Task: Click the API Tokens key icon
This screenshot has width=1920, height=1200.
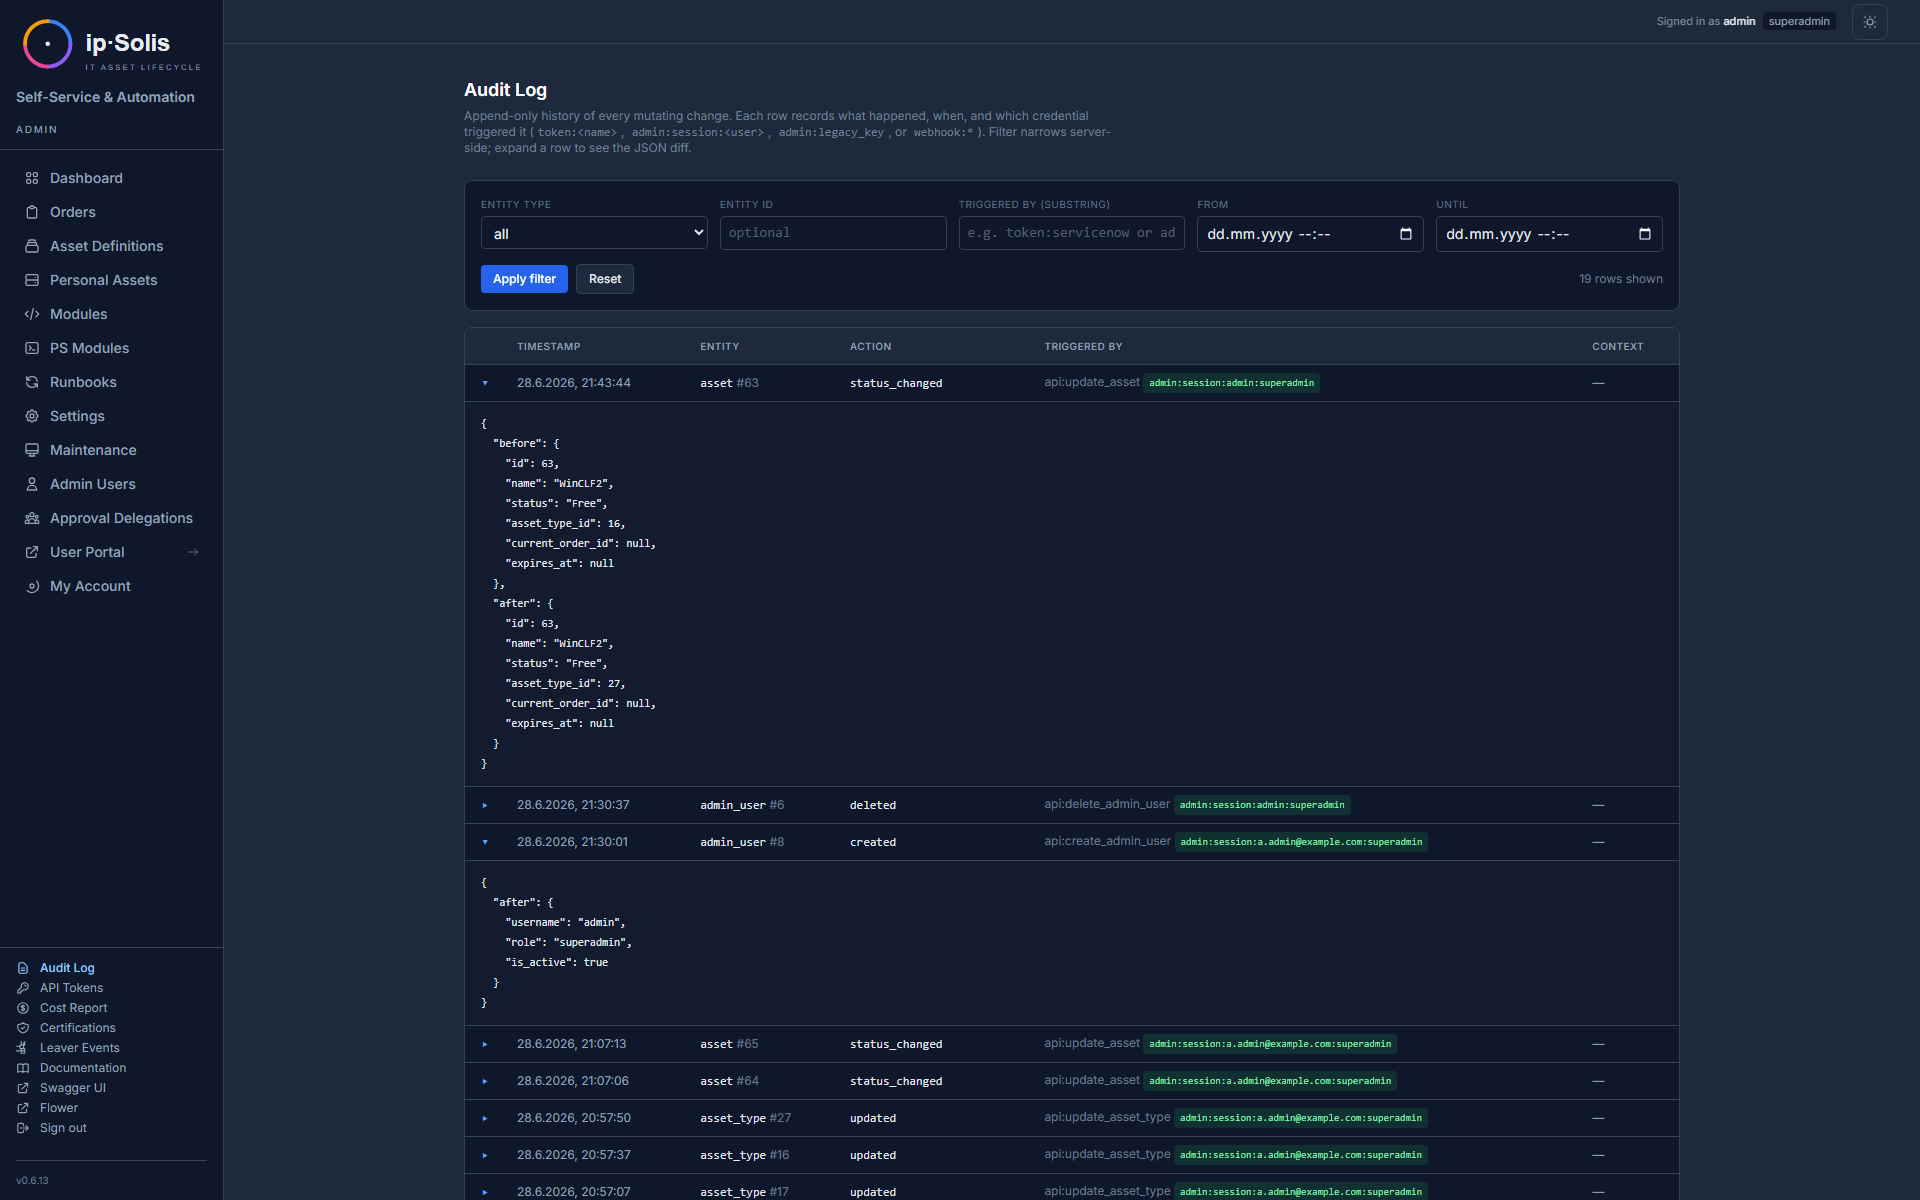Action: click(23, 988)
